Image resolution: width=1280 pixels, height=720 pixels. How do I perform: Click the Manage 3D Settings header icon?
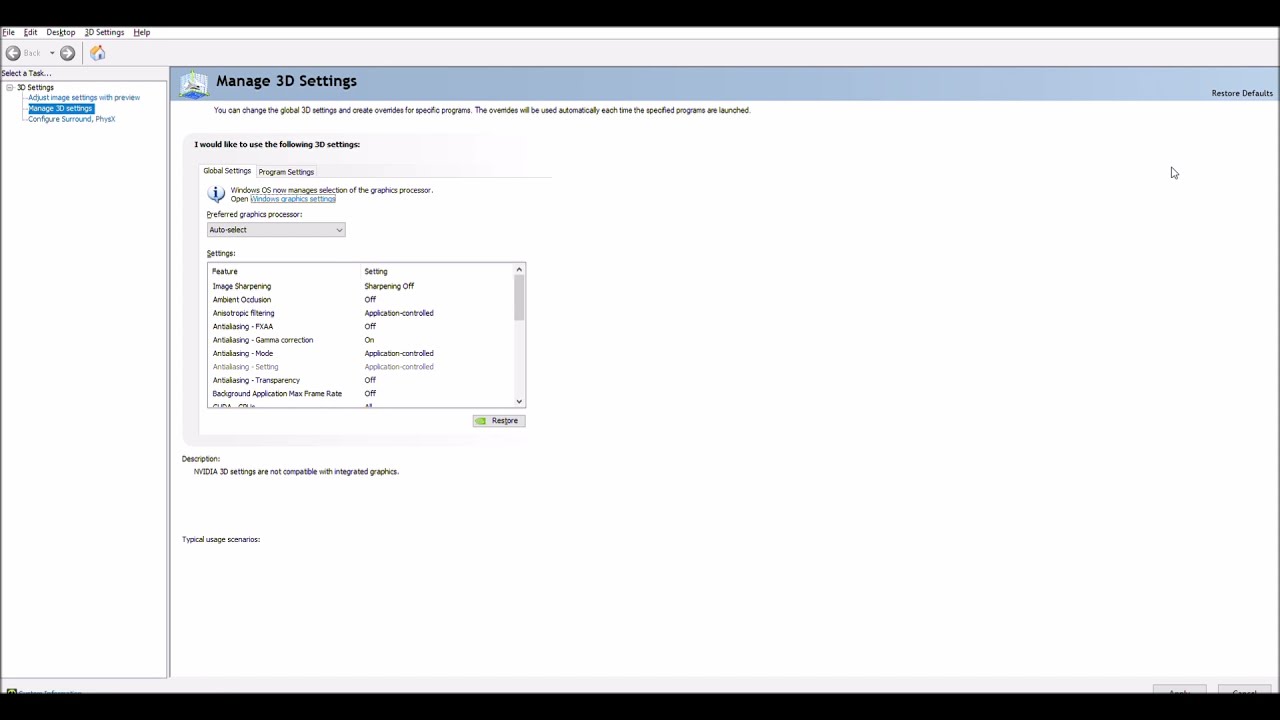point(194,85)
